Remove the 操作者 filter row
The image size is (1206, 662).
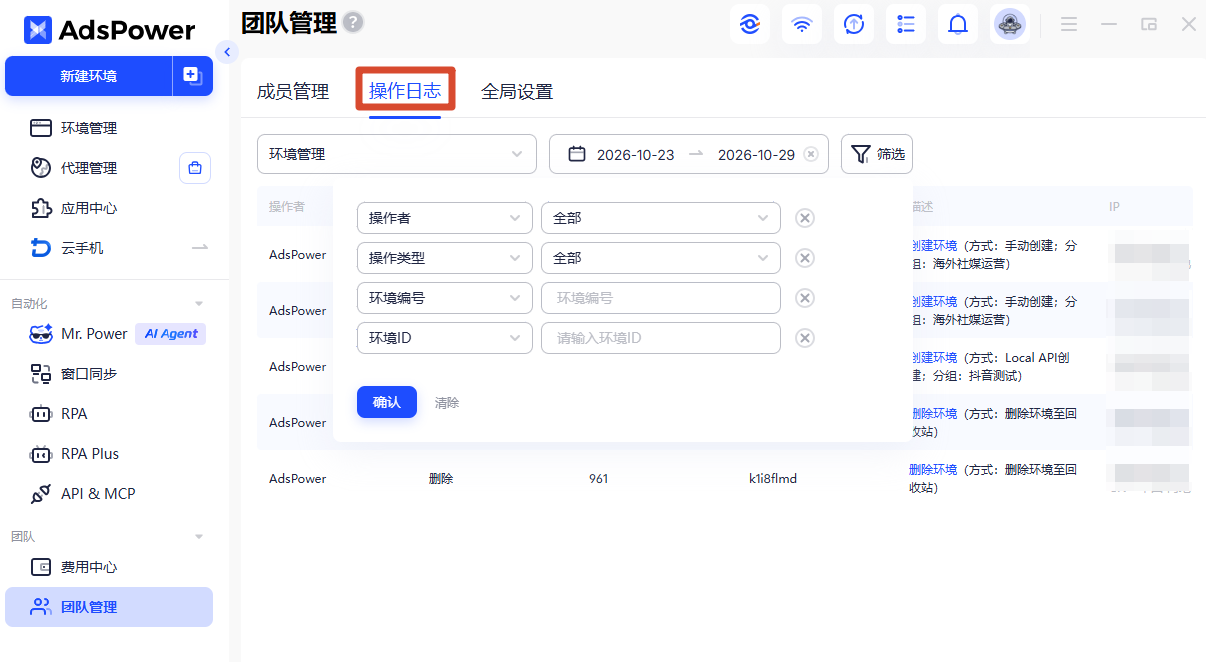click(x=804, y=218)
